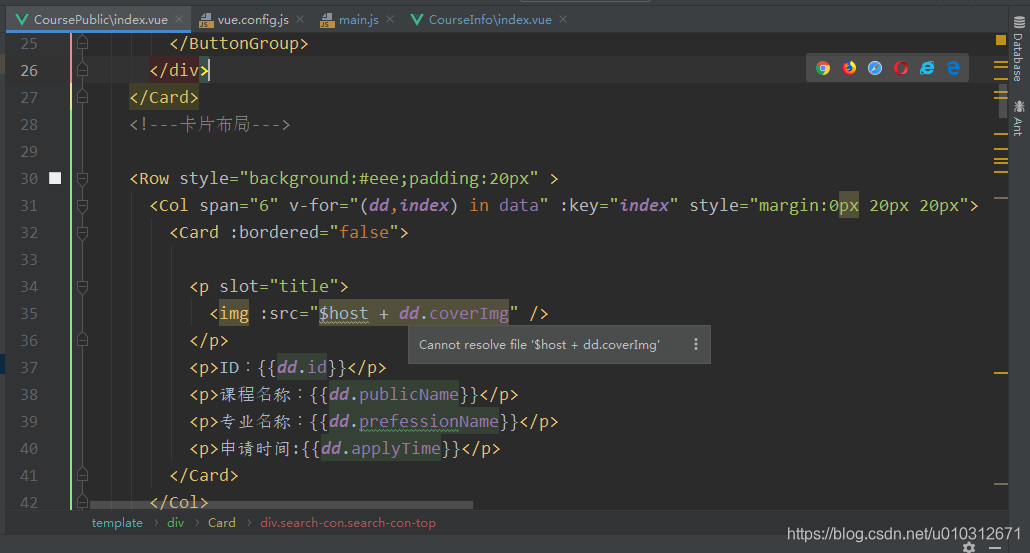The width and height of the screenshot is (1030, 553).
Task: Select the div.search-con.search-con-top breadcrumb
Action: [x=347, y=523]
